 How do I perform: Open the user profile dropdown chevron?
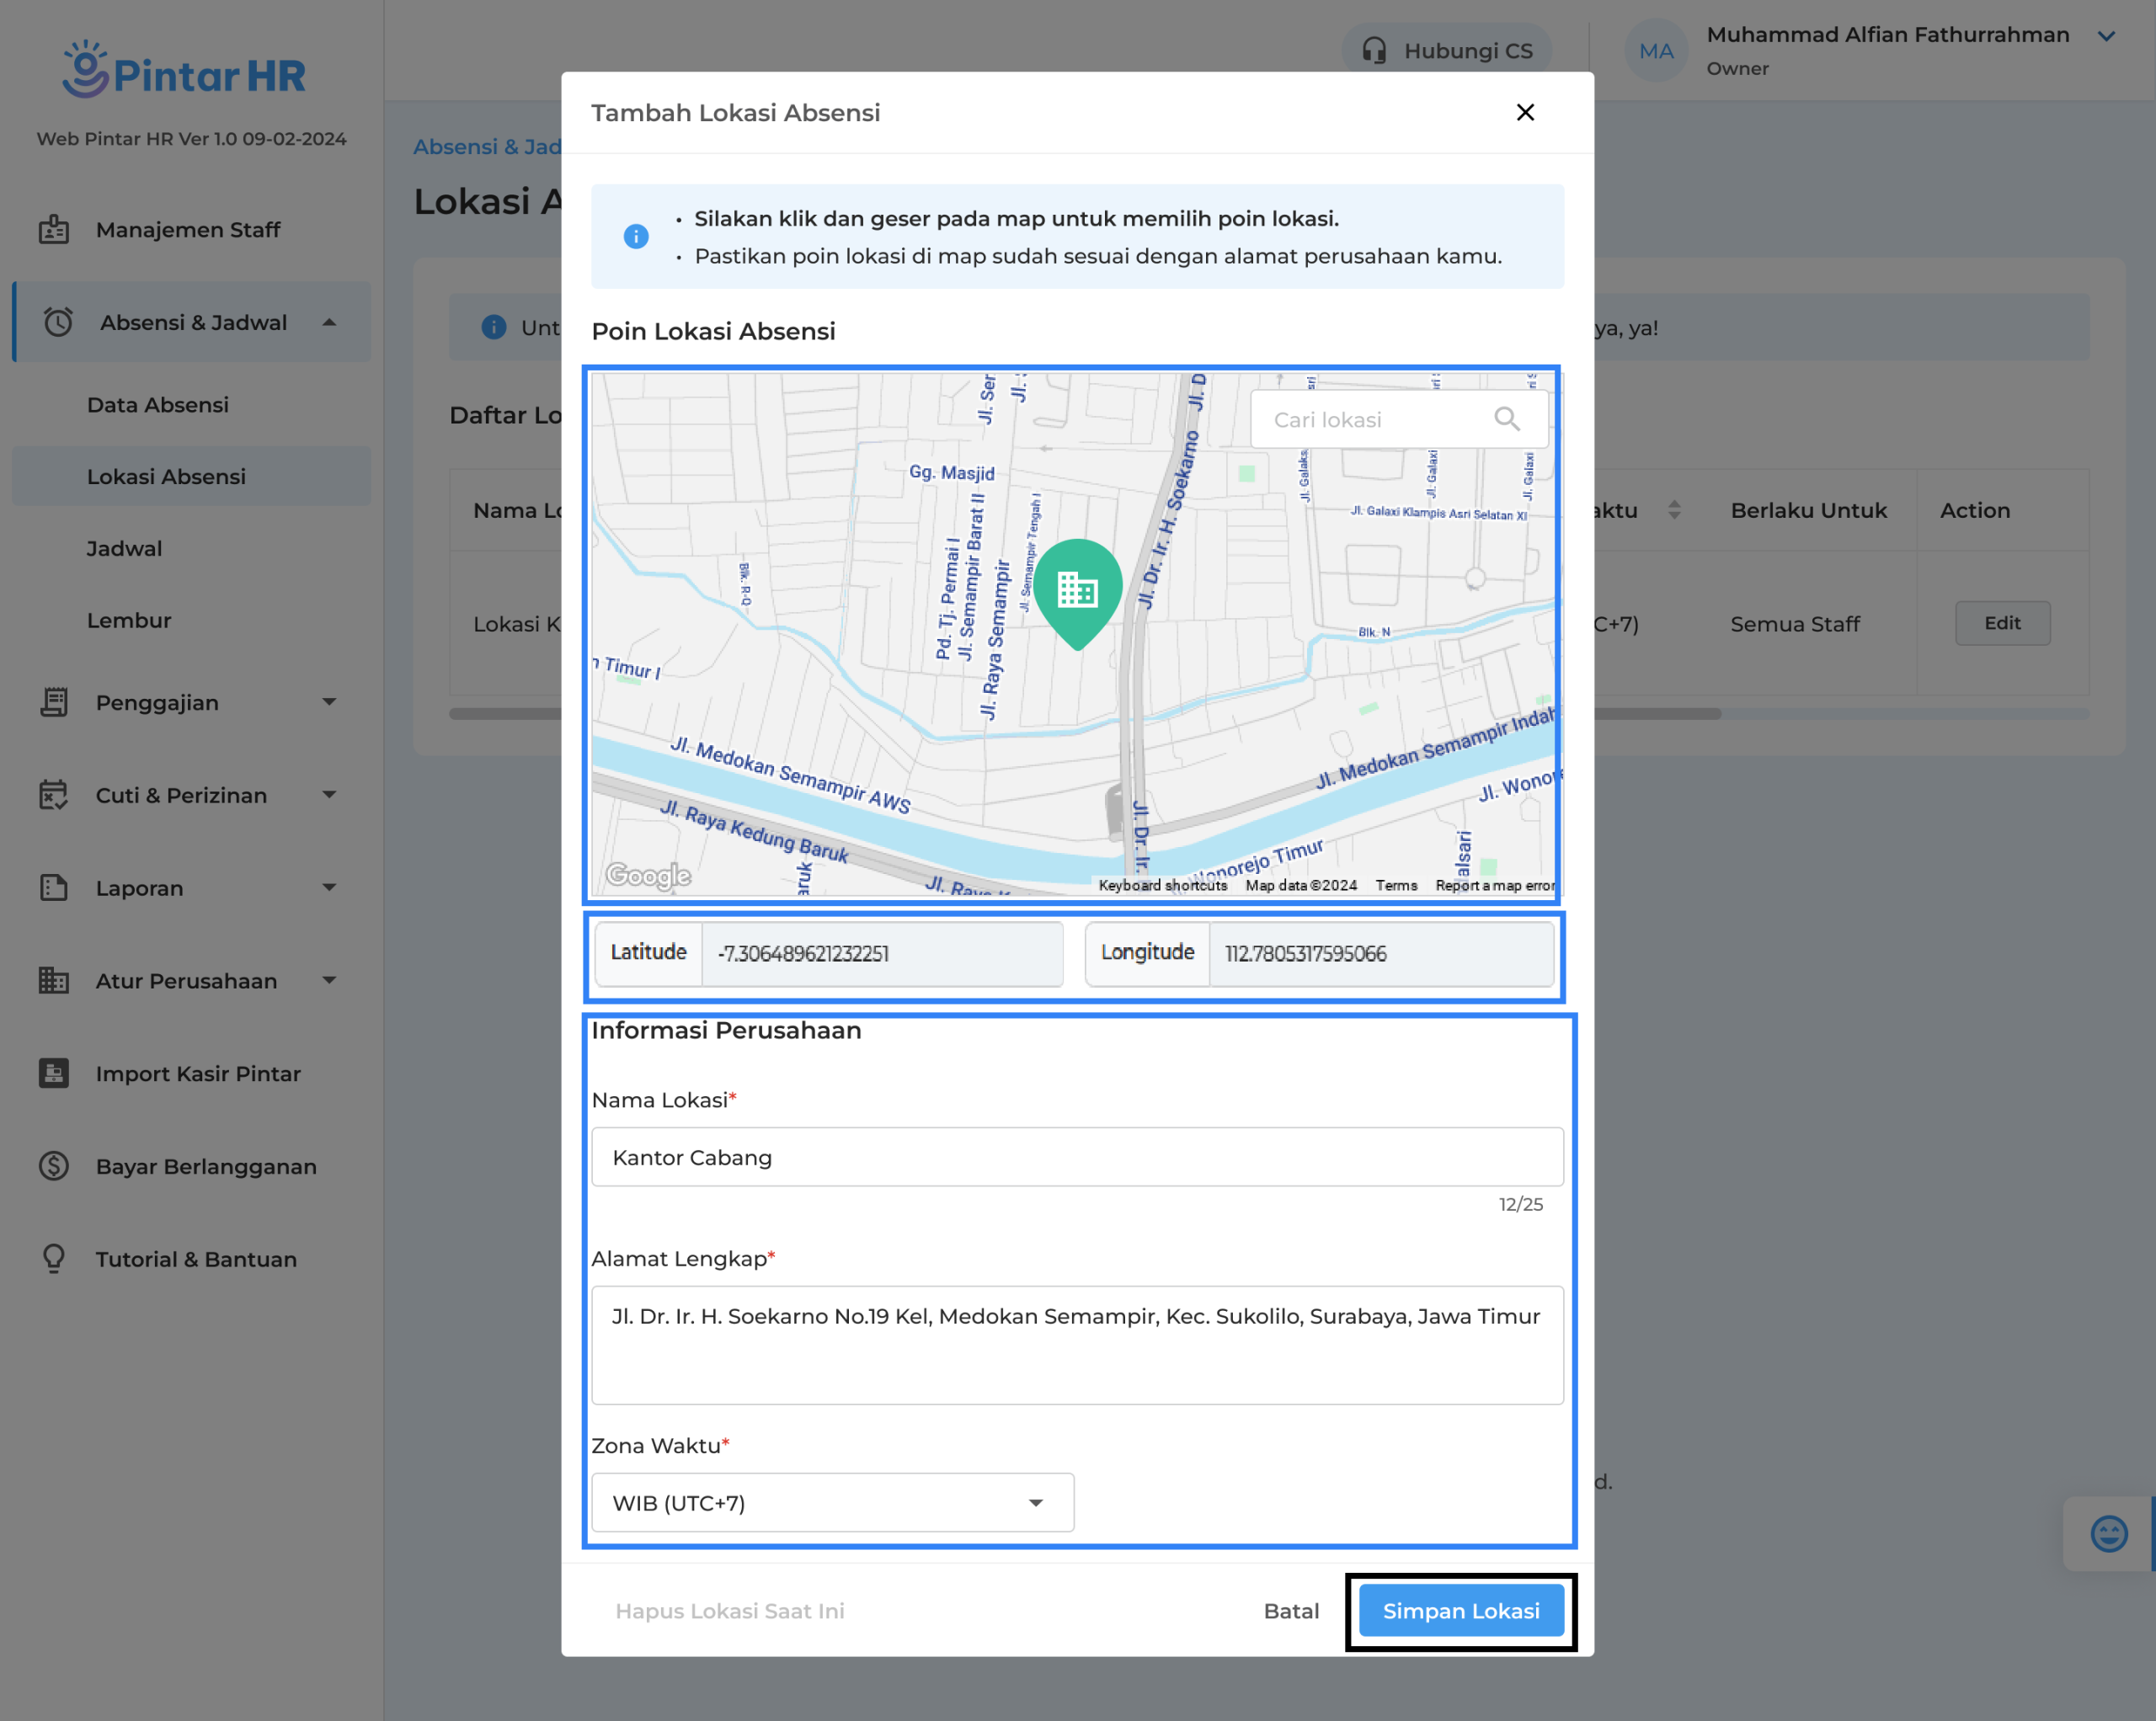click(2106, 36)
